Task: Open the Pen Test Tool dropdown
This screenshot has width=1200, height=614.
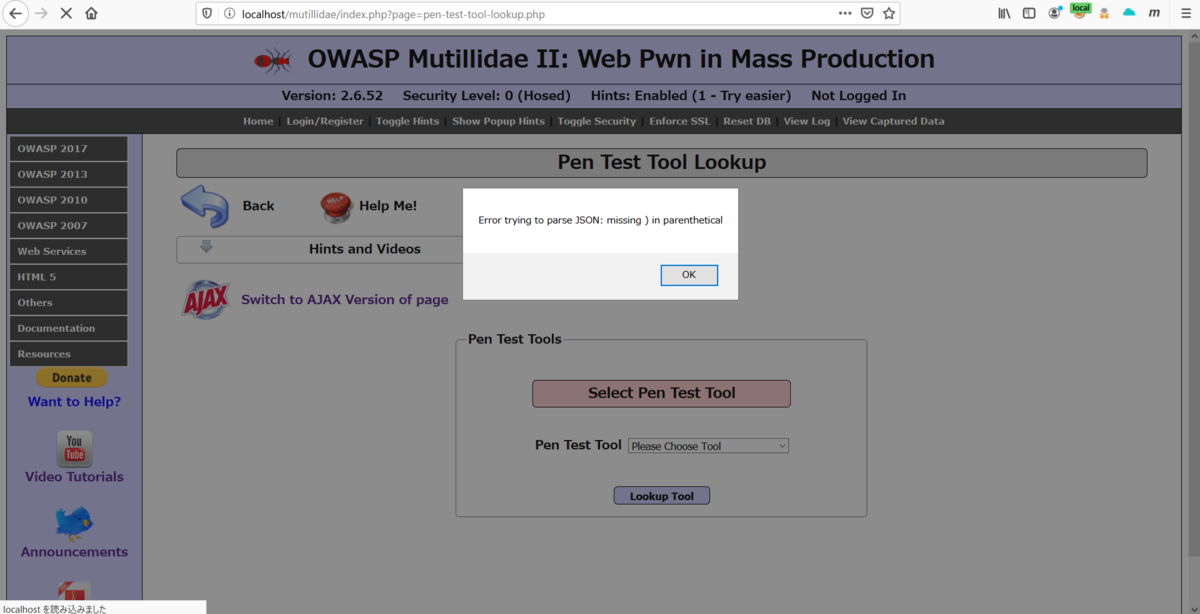Action: click(x=708, y=446)
